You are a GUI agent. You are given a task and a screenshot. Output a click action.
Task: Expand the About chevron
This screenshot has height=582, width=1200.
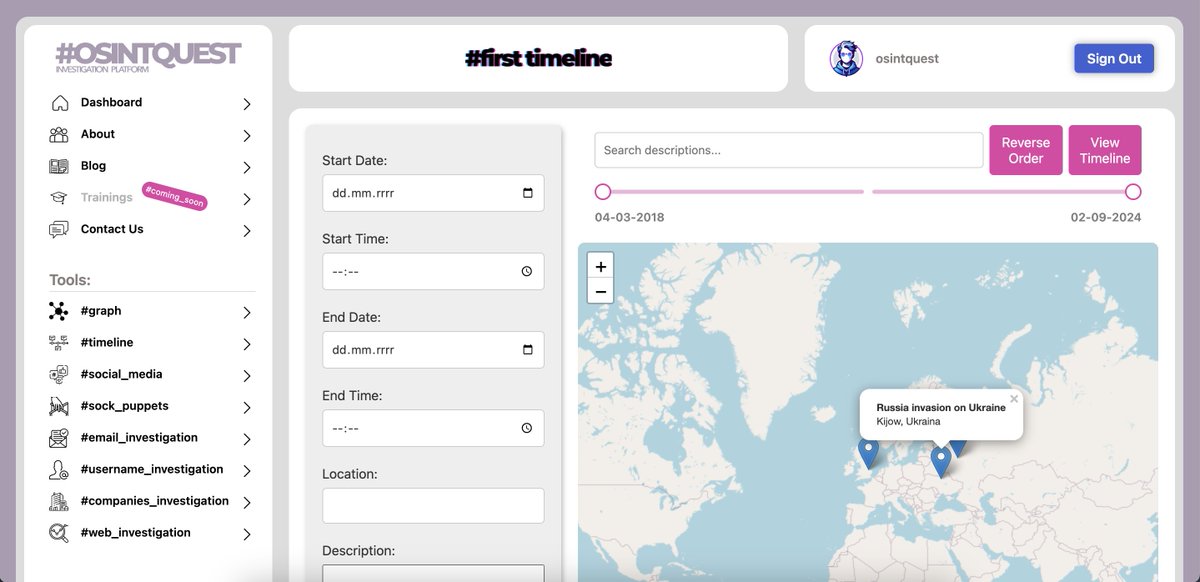(x=247, y=135)
